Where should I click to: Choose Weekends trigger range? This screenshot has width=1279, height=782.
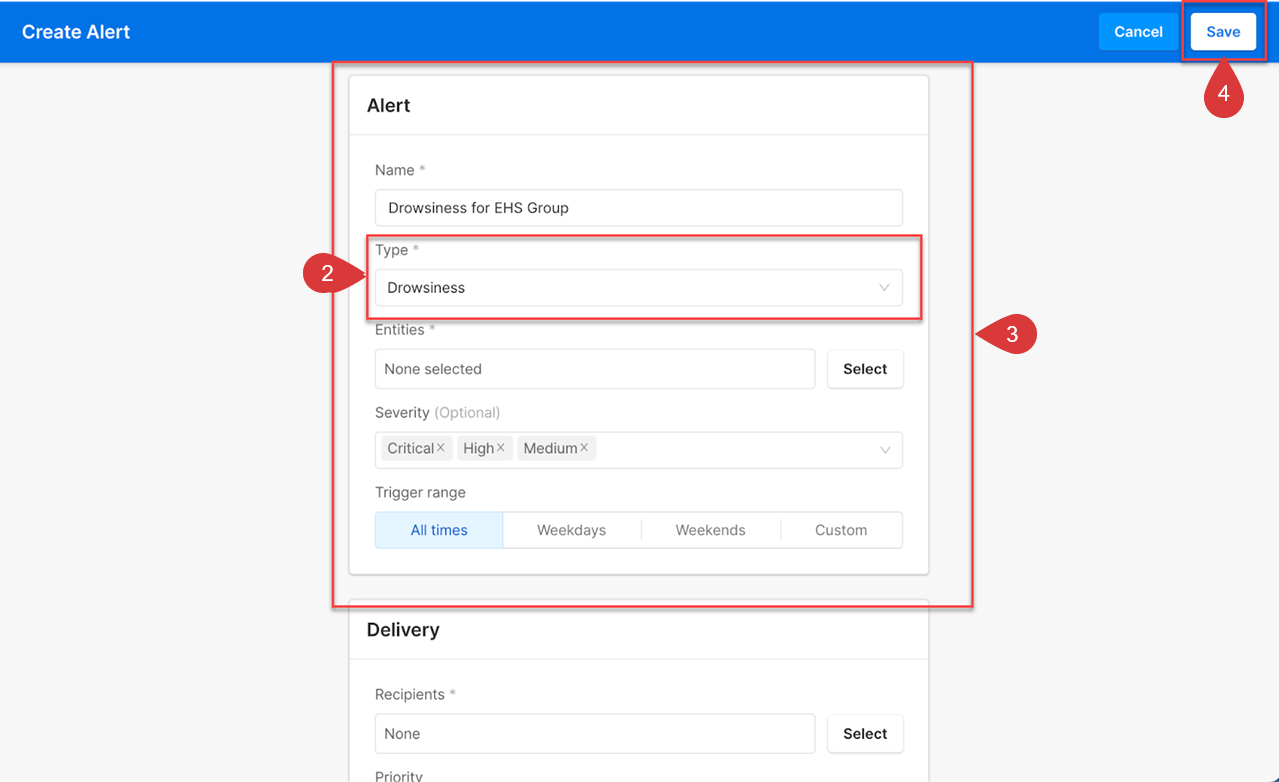710,530
